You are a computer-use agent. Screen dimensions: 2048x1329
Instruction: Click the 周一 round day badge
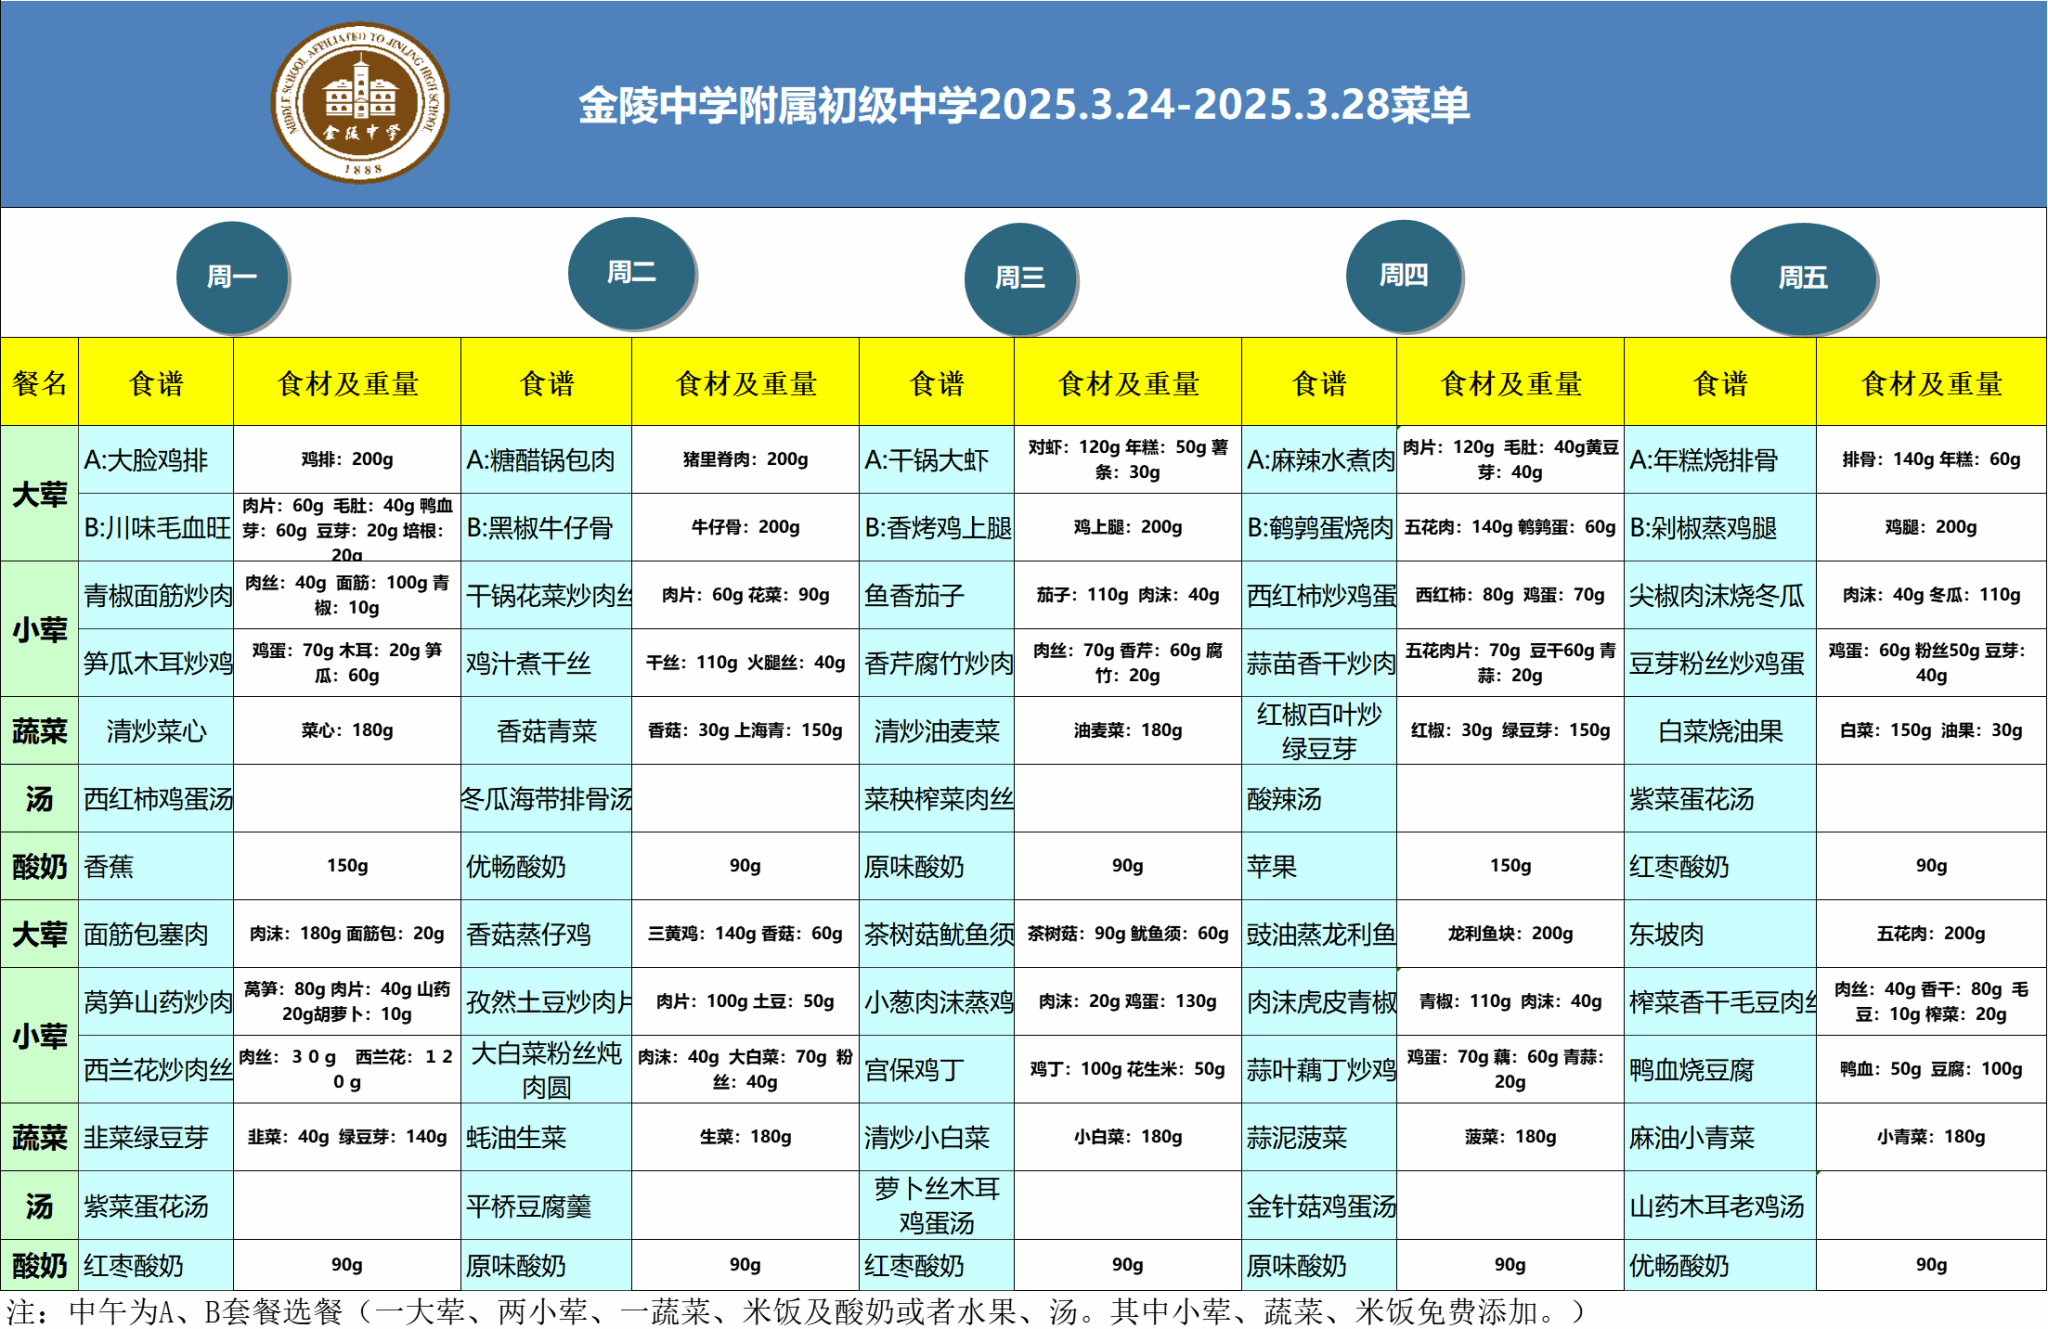click(x=232, y=277)
